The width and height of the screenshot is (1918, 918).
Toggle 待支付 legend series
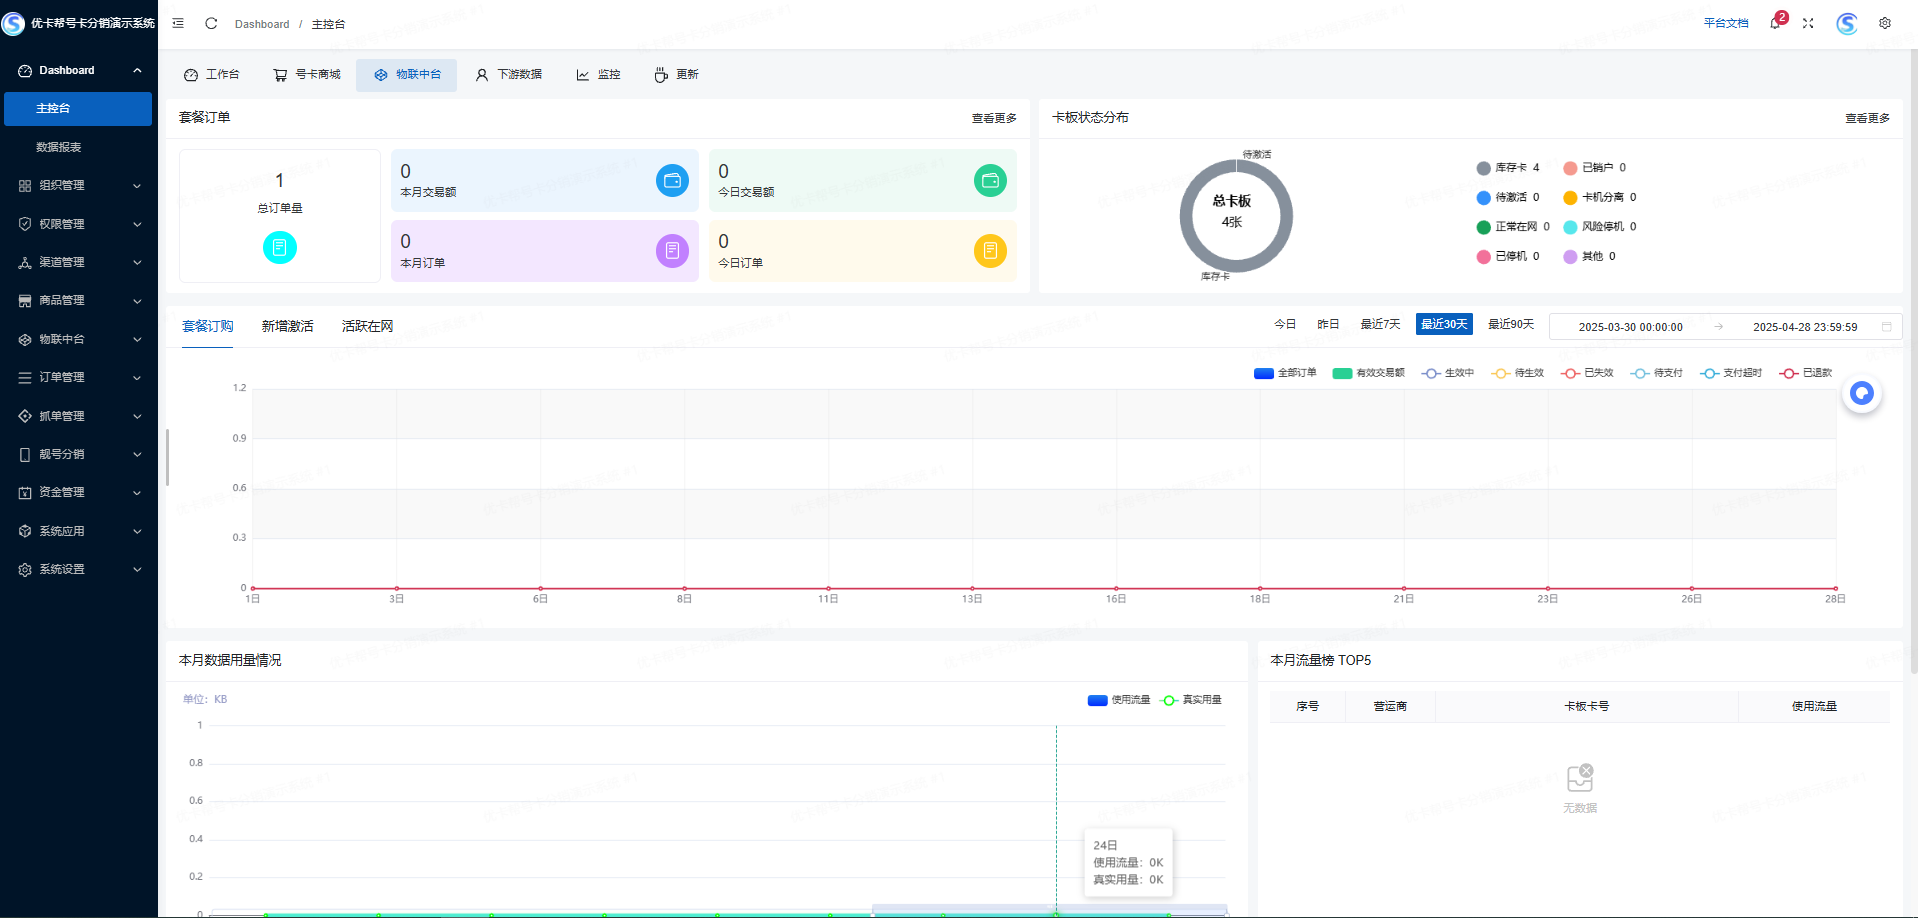coord(1656,373)
